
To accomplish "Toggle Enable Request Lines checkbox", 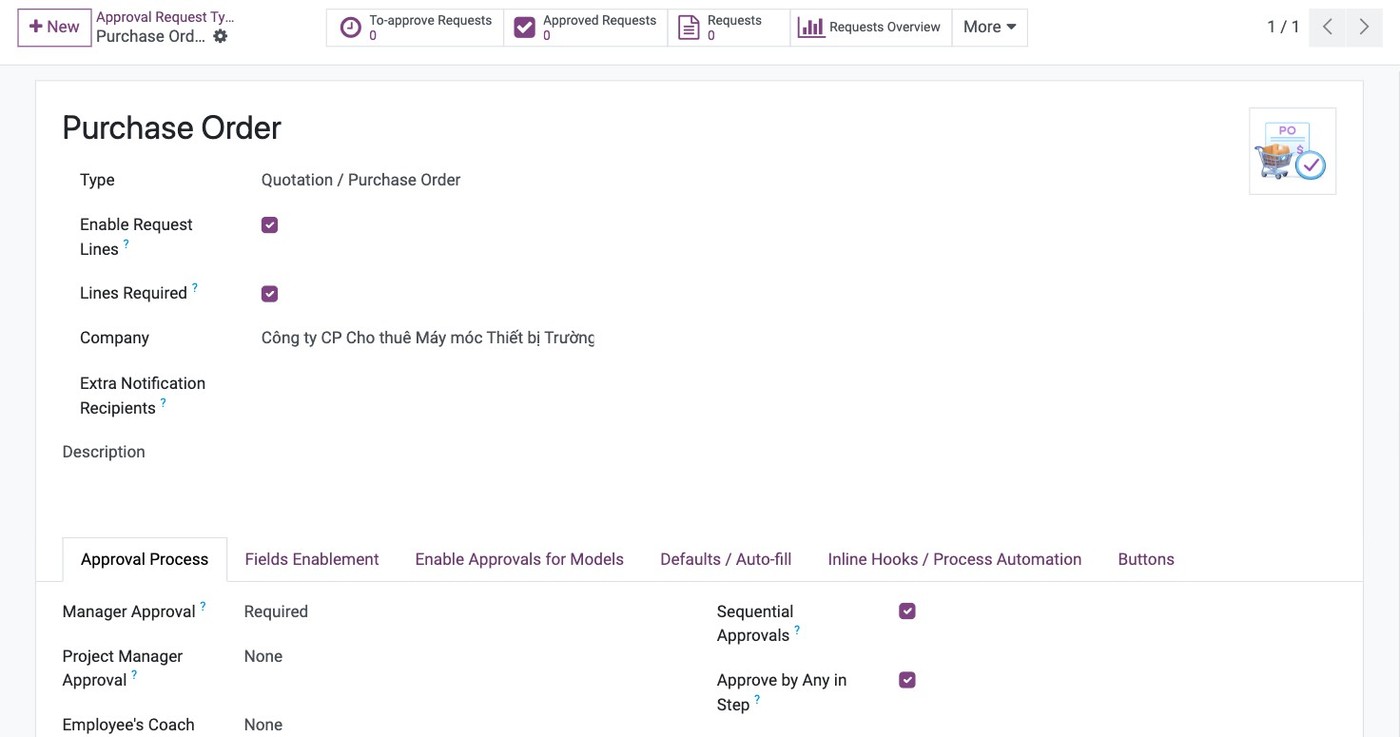I will [x=269, y=225].
